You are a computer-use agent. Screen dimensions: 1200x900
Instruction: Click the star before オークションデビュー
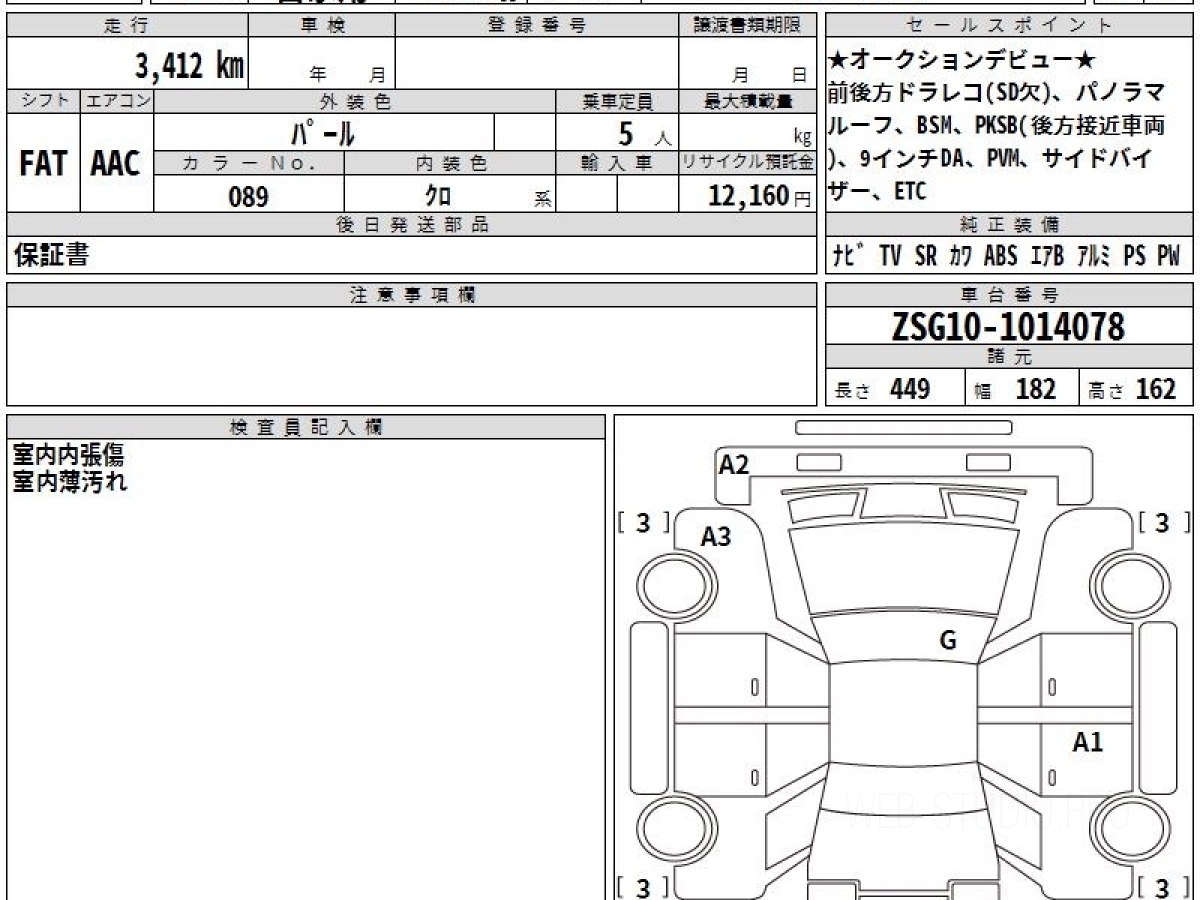click(x=839, y=60)
